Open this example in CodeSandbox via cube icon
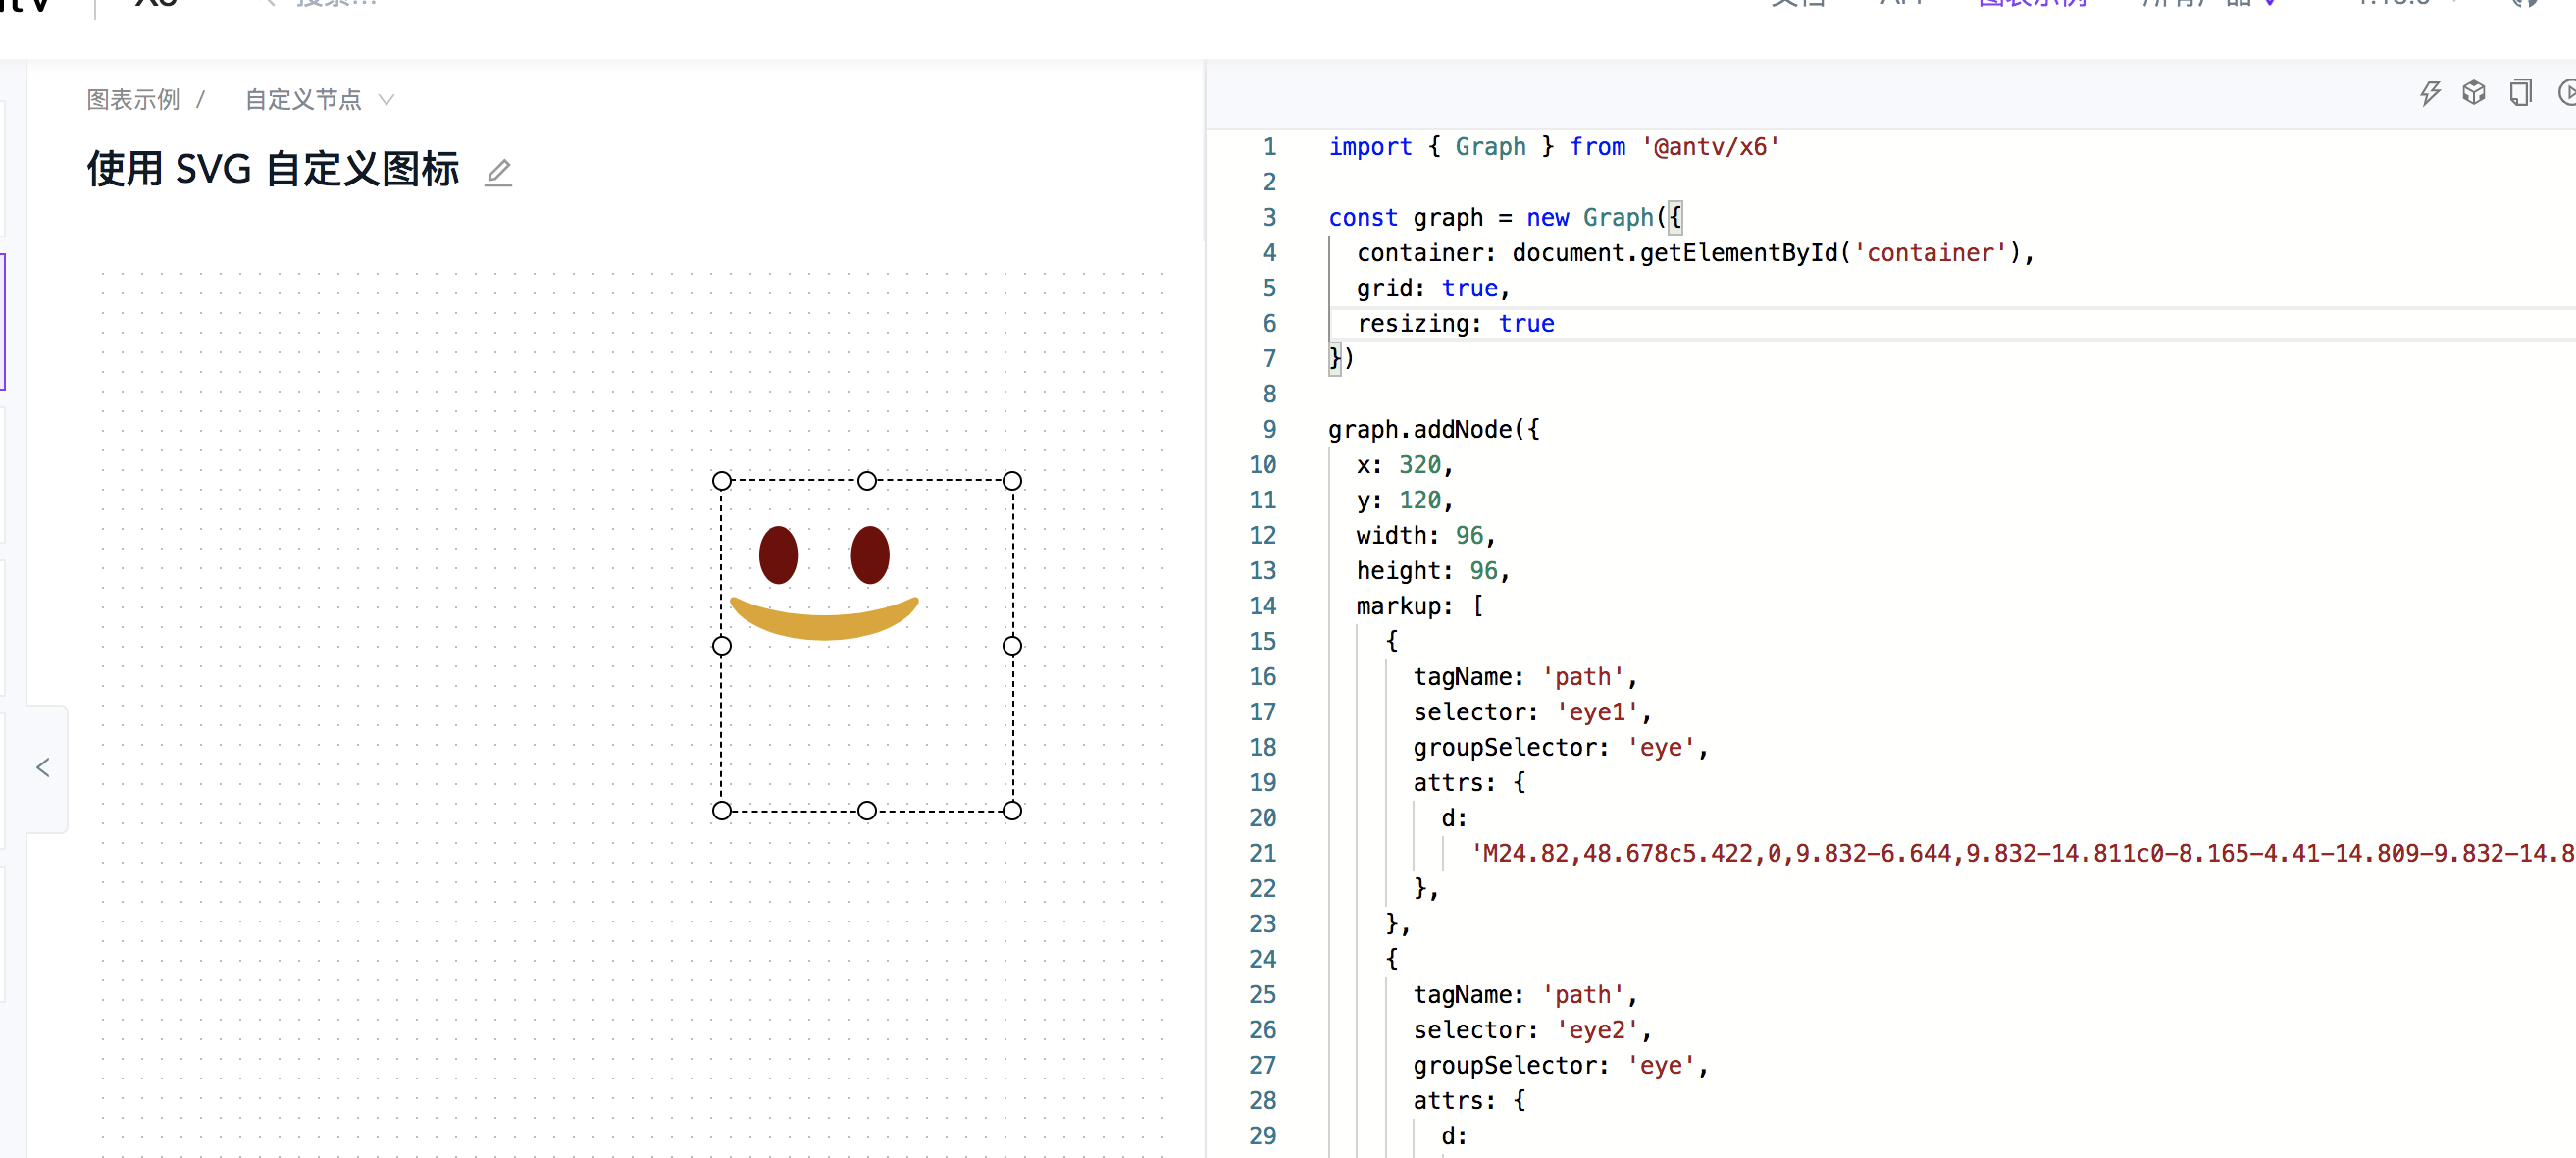The width and height of the screenshot is (2576, 1158). [2474, 92]
